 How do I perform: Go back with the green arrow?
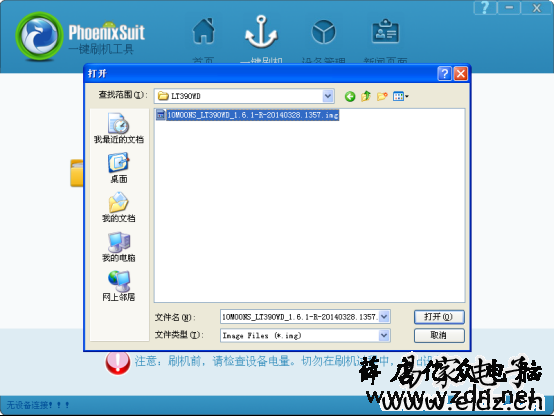350,96
